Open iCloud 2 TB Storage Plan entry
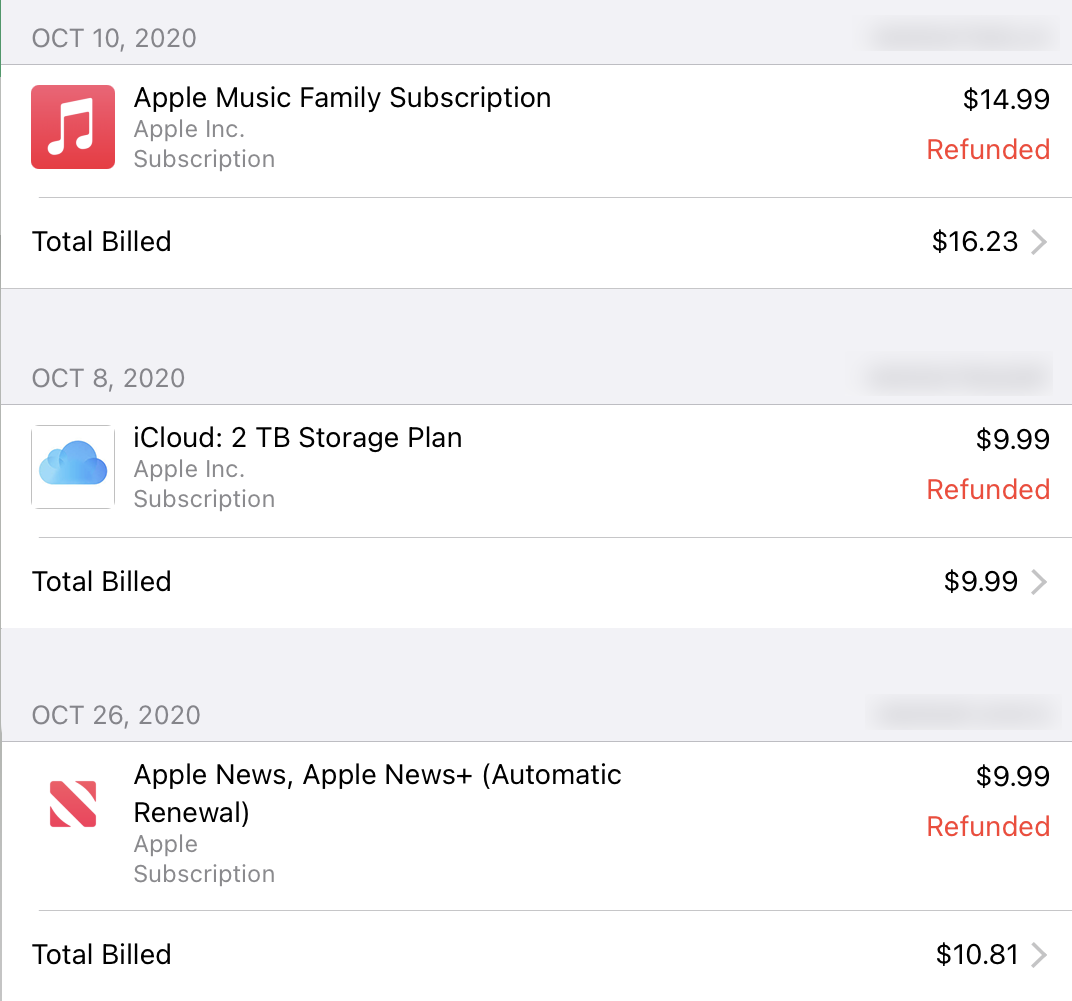This screenshot has width=1072, height=1001. [x=298, y=438]
